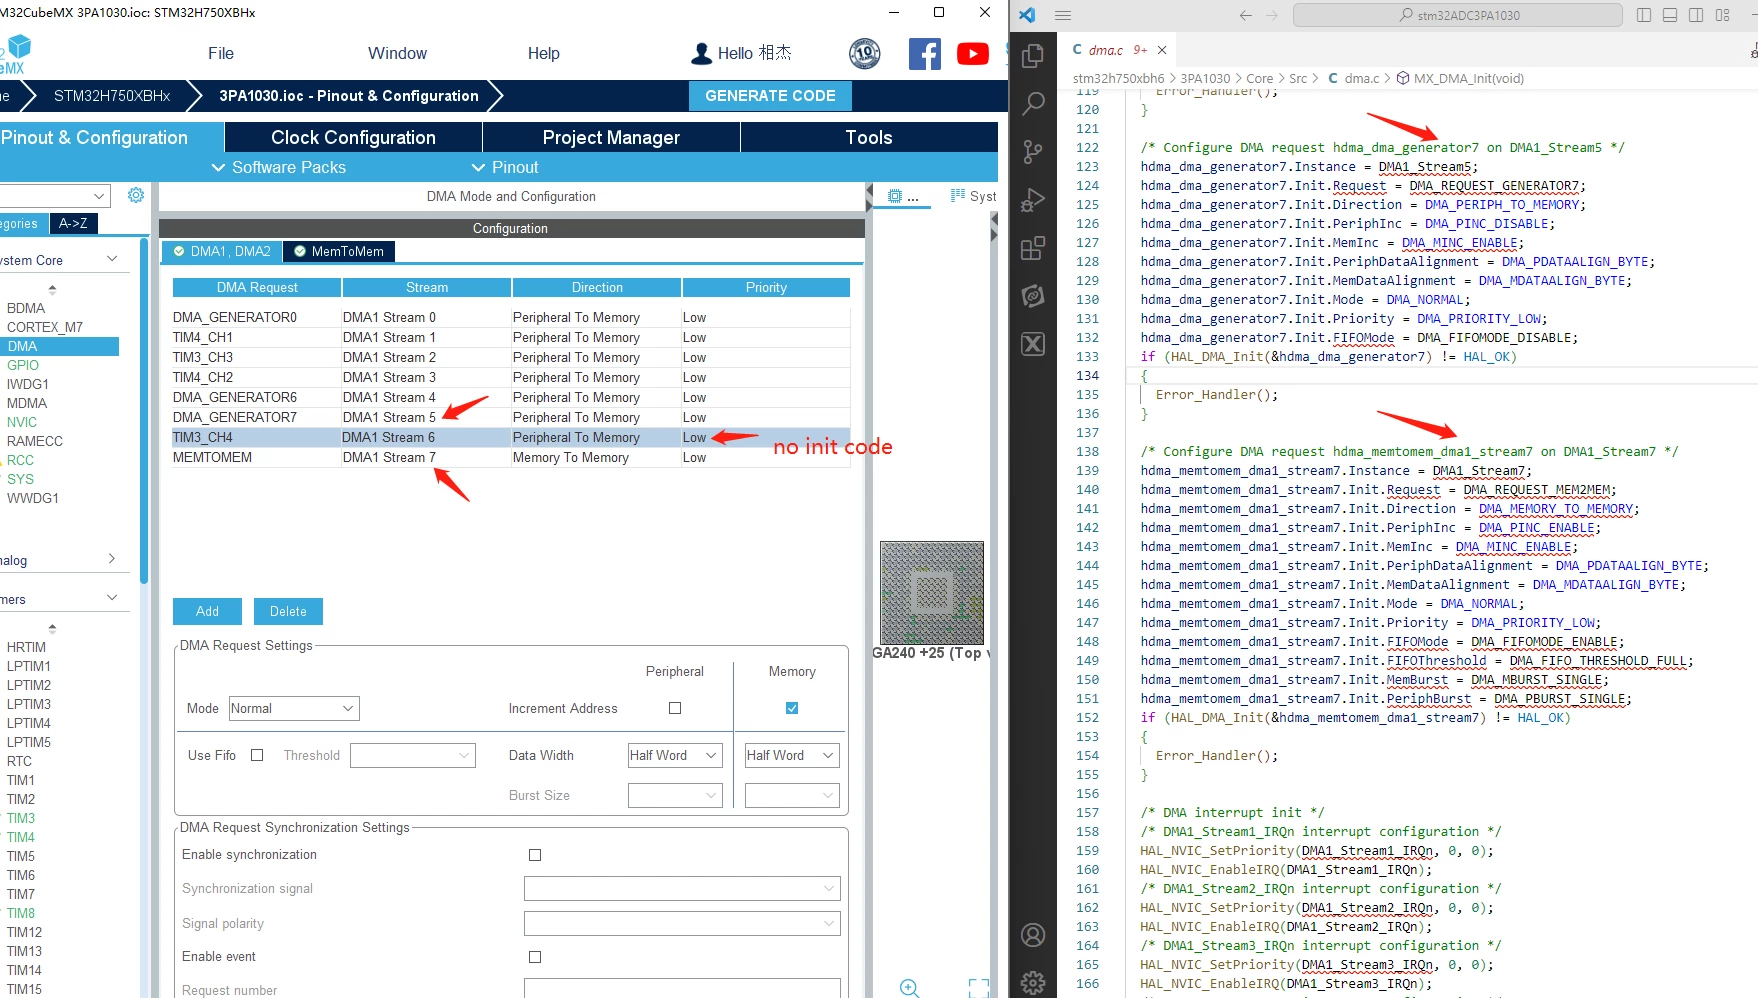Enable the Use Fifo checkbox
1758x998 pixels.
coord(257,755)
